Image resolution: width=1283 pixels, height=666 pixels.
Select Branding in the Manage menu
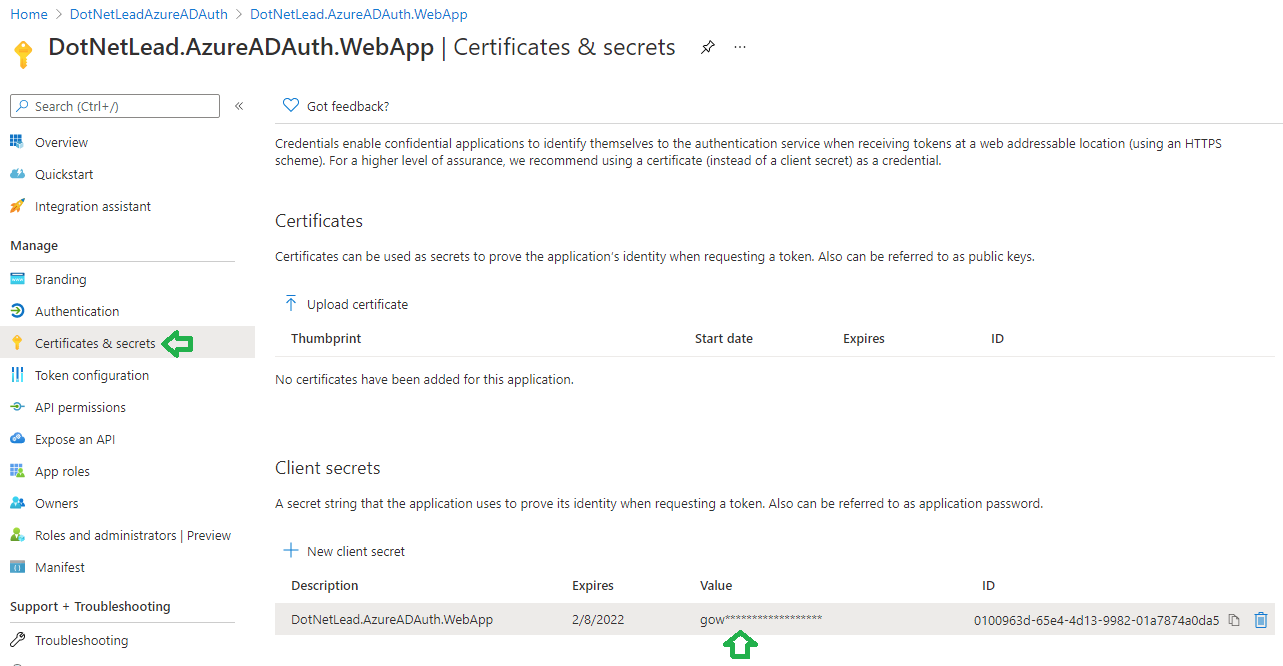point(61,279)
